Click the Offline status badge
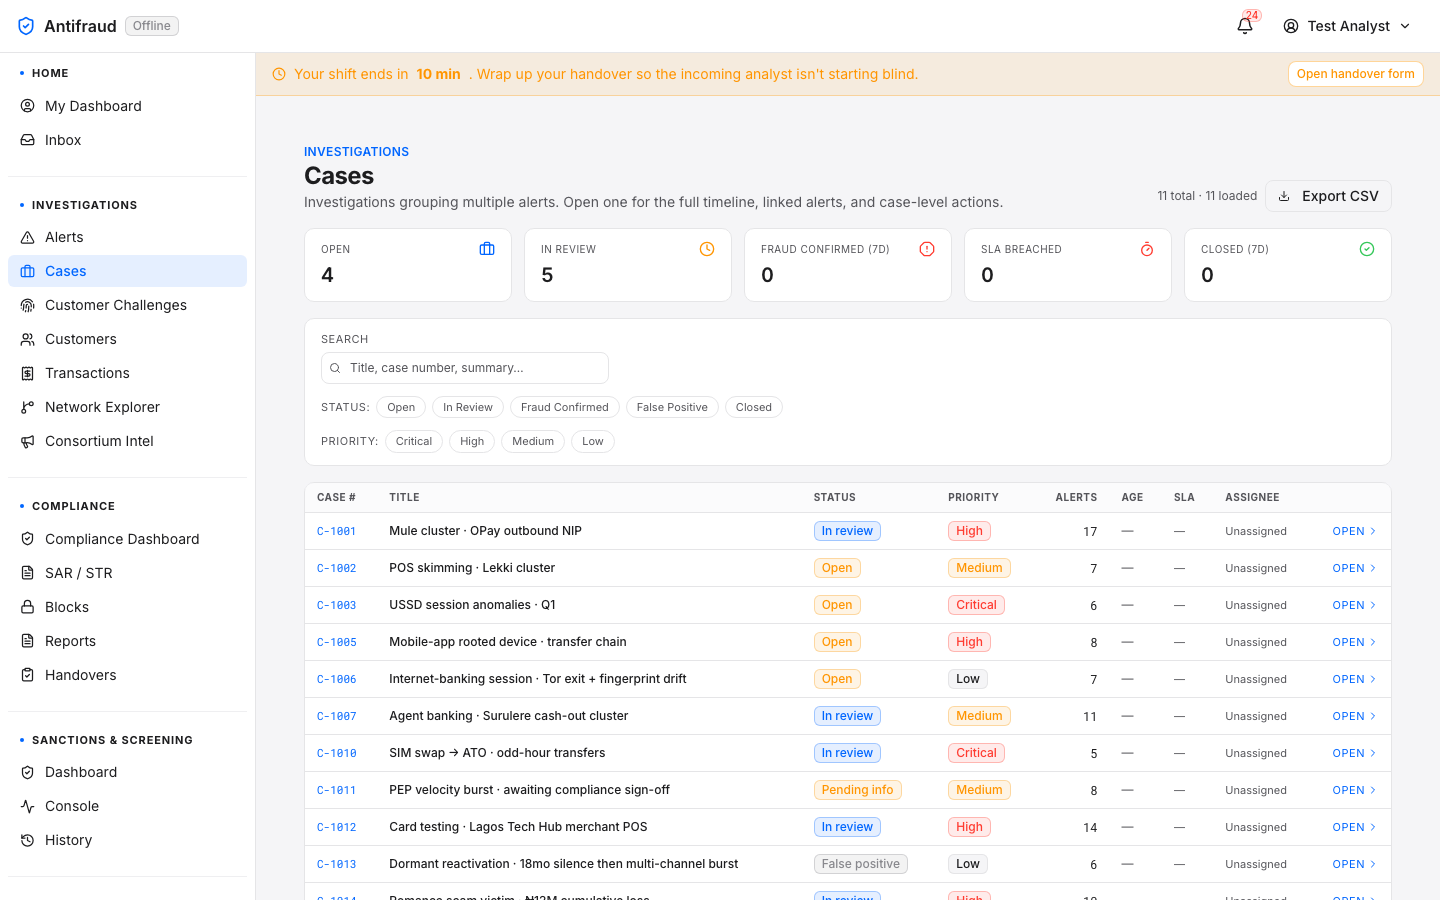1440x900 pixels. tap(152, 26)
